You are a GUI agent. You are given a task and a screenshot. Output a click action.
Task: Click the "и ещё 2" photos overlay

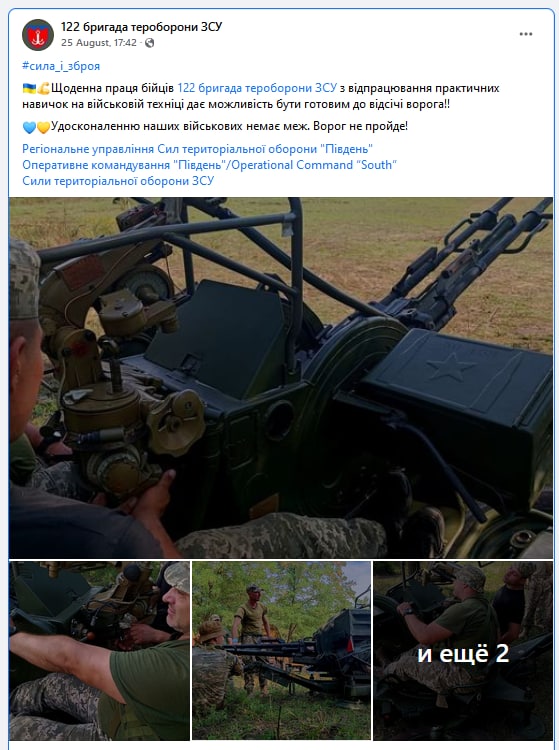[463, 651]
